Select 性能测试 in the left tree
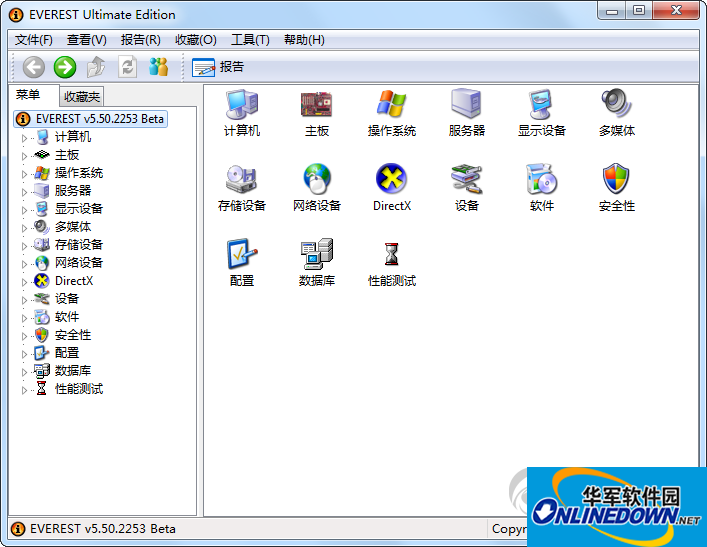707x547 pixels. coord(79,389)
